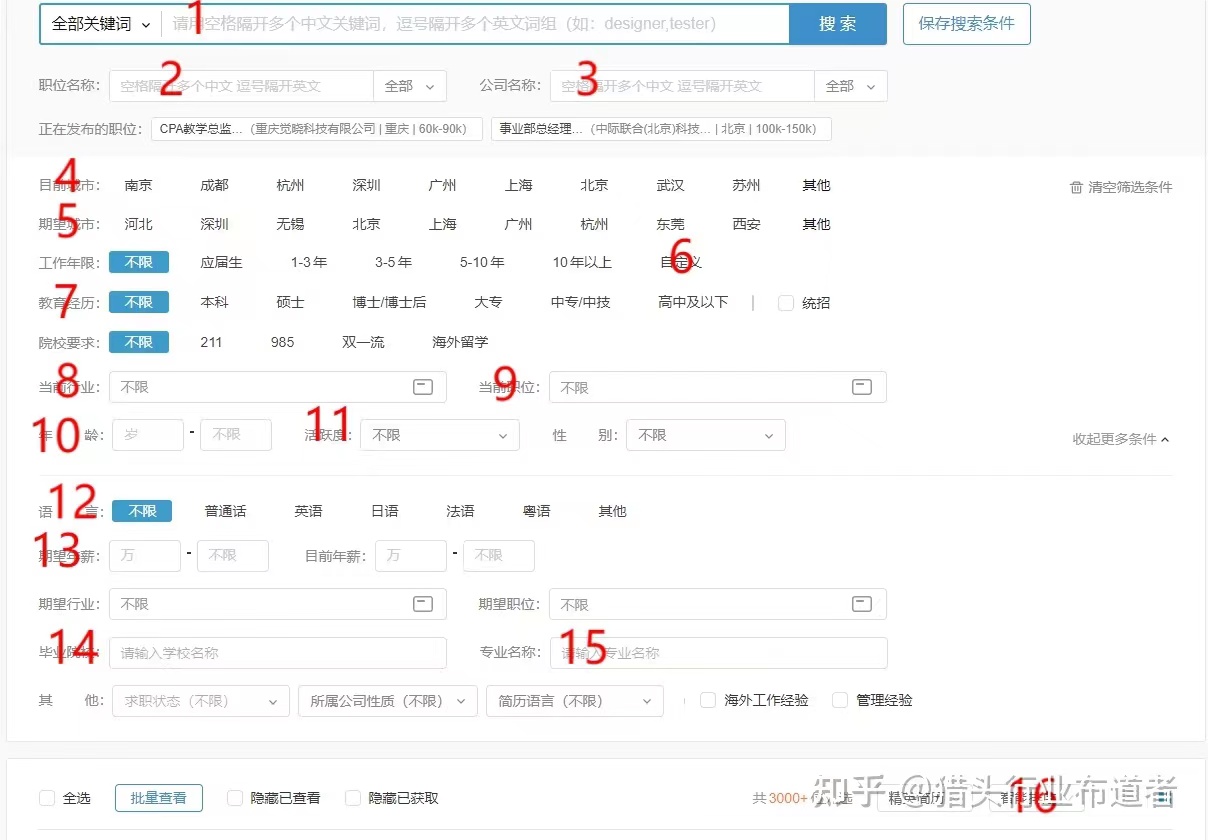
Task: Check the 统招 checkbox
Action: 786,303
